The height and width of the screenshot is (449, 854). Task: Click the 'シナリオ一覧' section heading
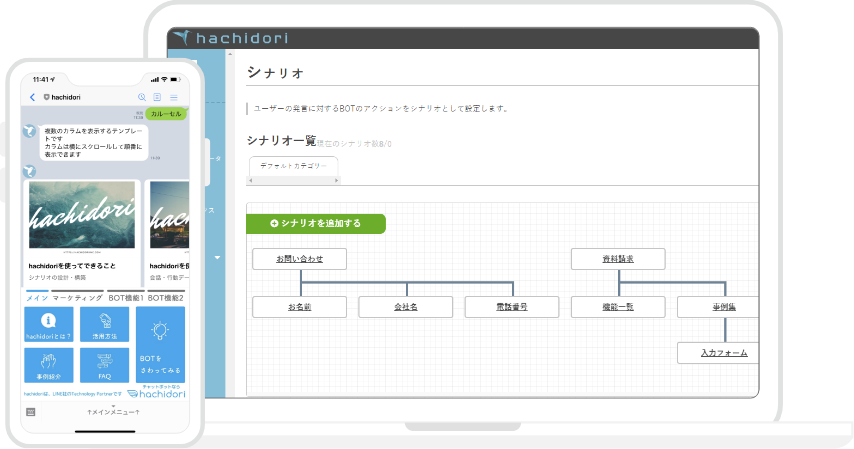click(x=282, y=141)
